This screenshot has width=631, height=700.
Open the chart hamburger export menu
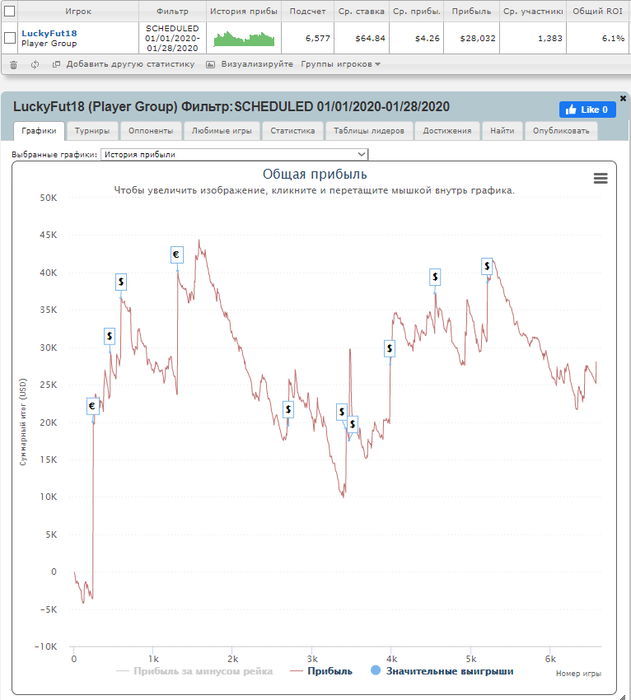[600, 179]
